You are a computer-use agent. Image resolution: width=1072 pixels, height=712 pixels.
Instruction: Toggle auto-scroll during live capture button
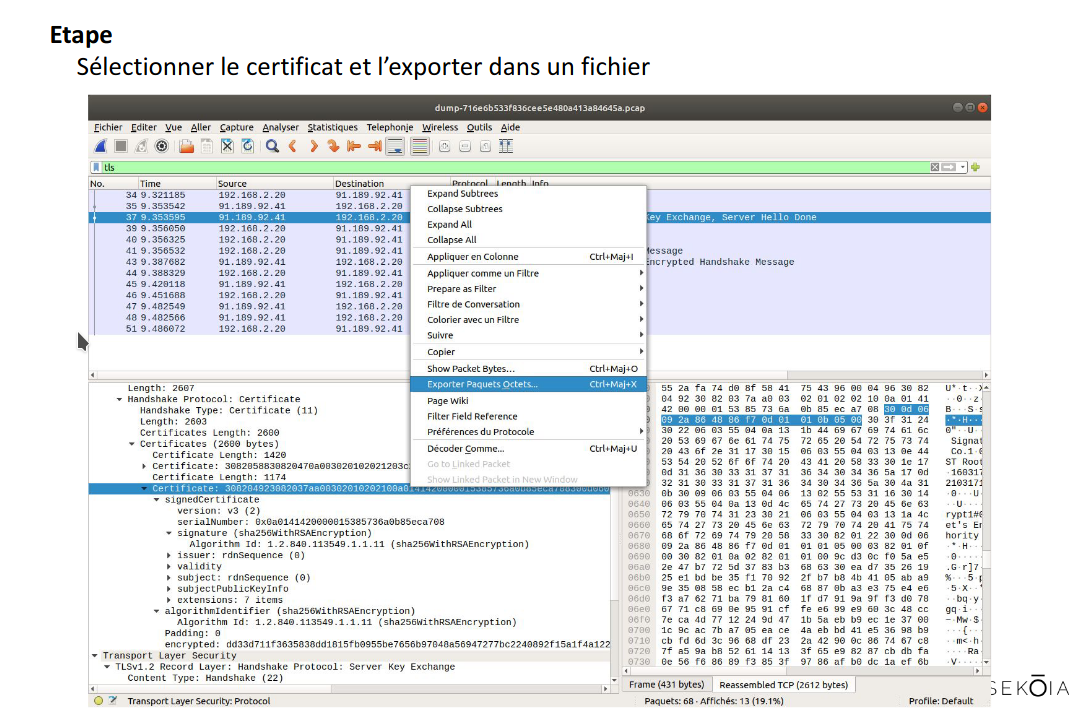click(395, 147)
